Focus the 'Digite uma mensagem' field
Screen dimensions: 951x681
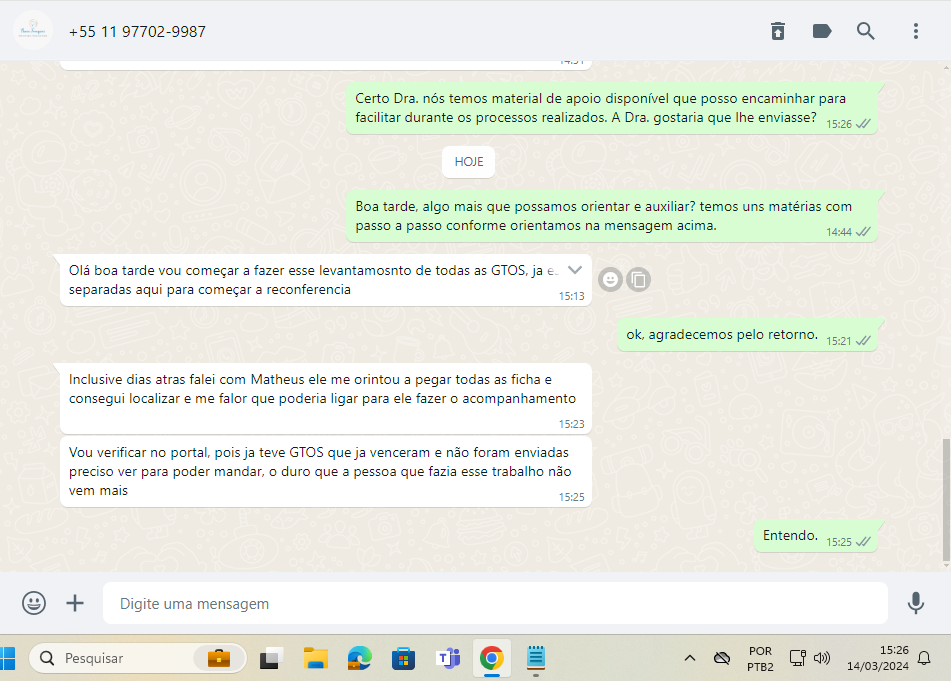point(495,603)
